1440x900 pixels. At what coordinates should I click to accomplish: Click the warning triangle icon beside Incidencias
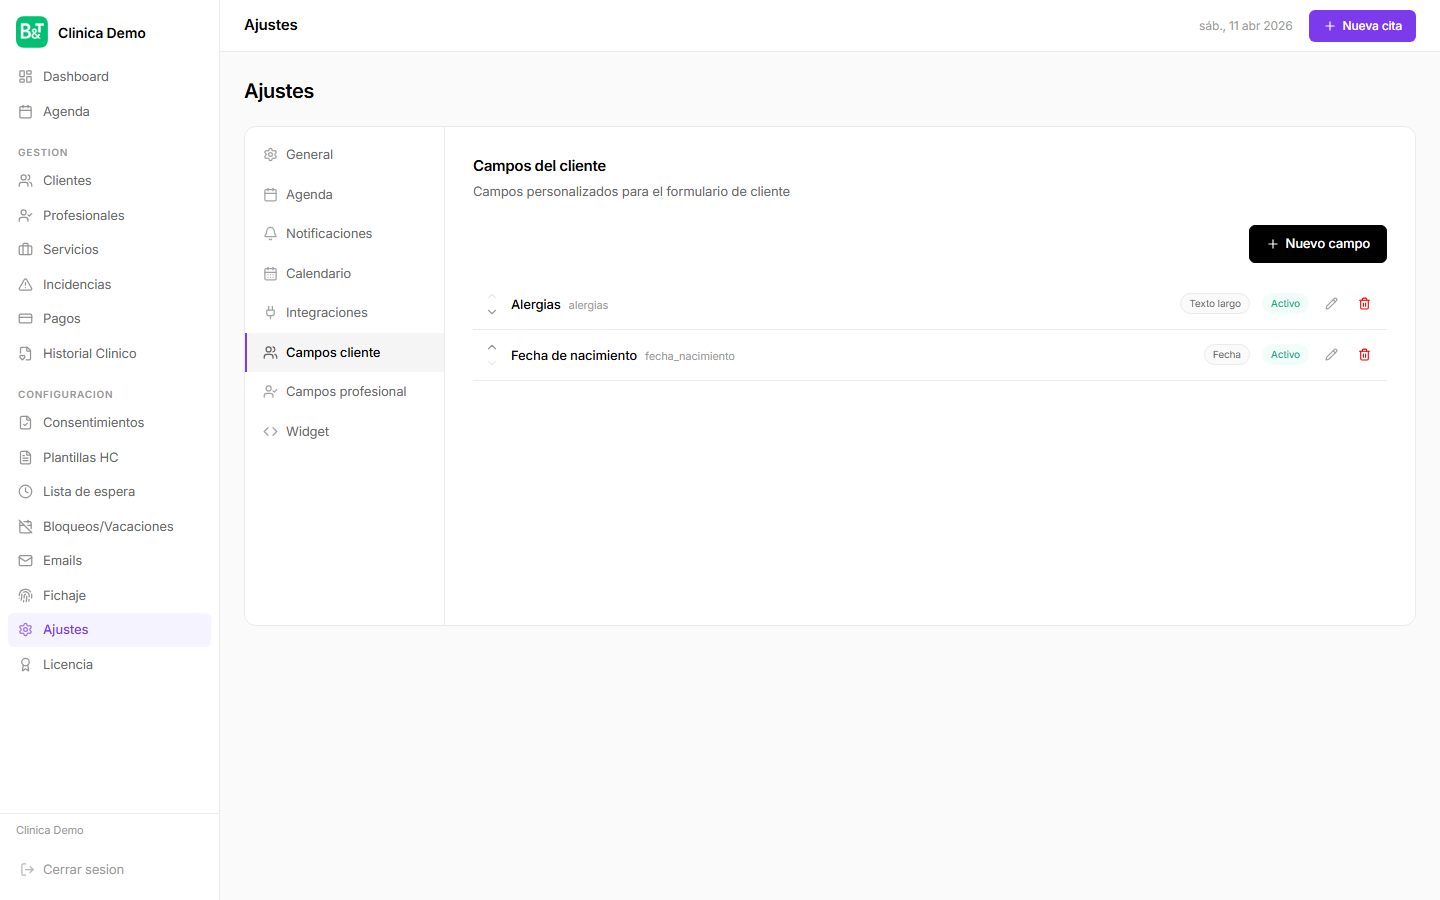[x=26, y=285]
